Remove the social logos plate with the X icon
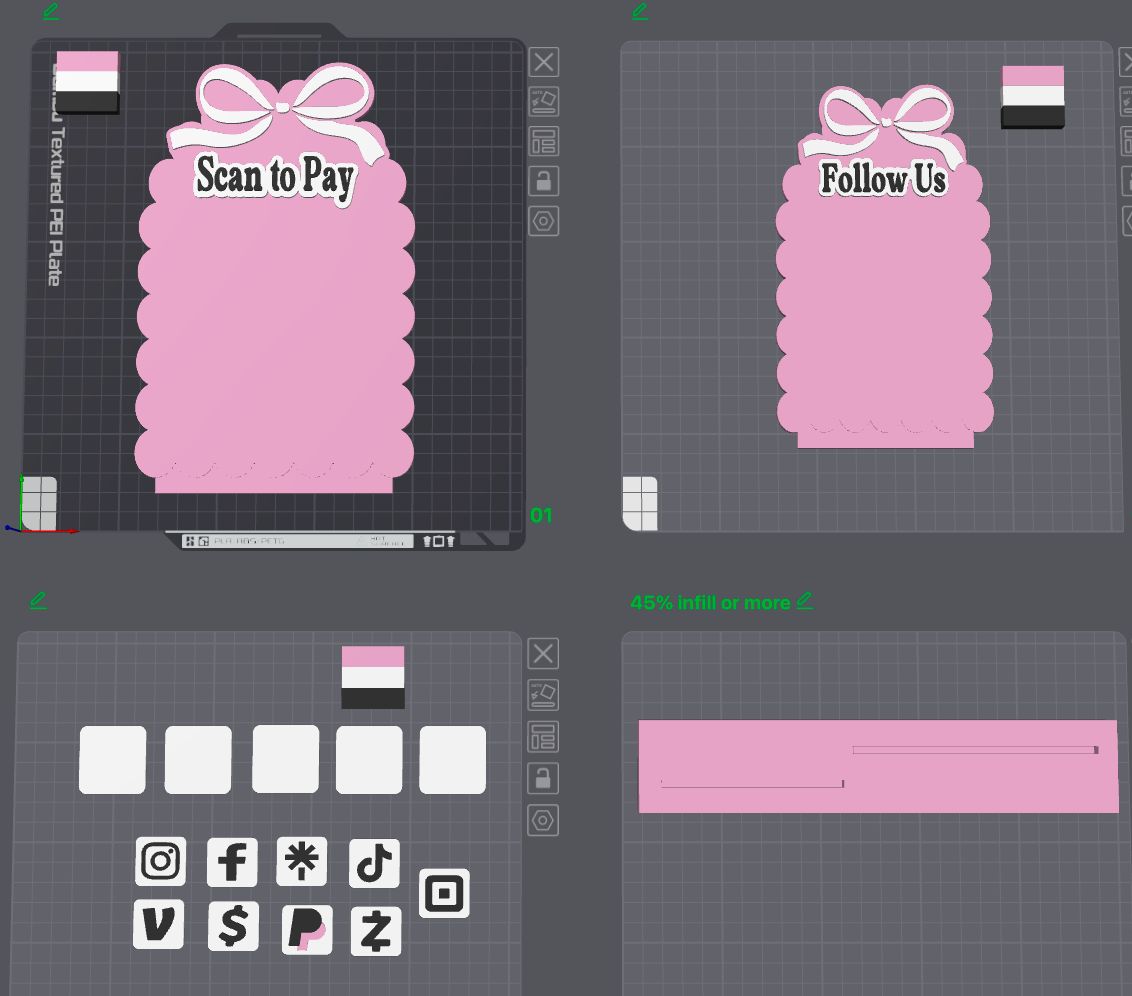This screenshot has width=1132, height=996. coord(543,654)
